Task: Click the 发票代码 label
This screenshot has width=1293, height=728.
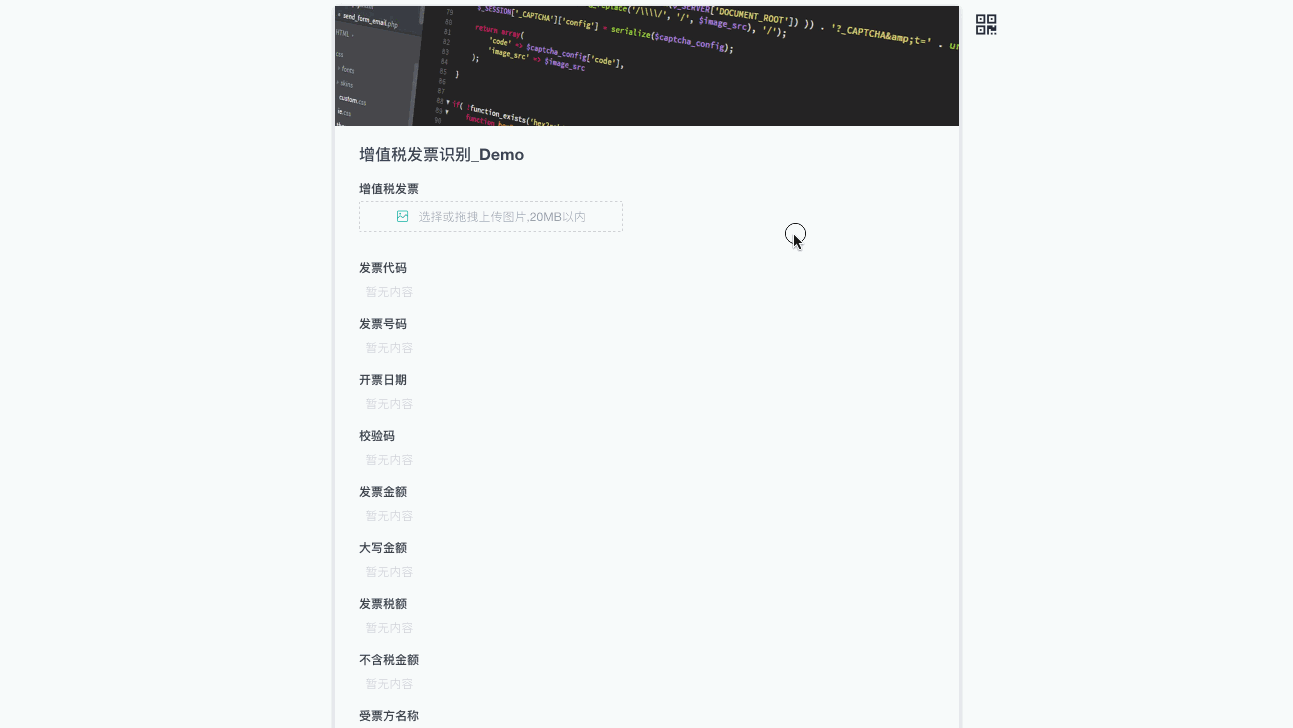Action: point(383,268)
